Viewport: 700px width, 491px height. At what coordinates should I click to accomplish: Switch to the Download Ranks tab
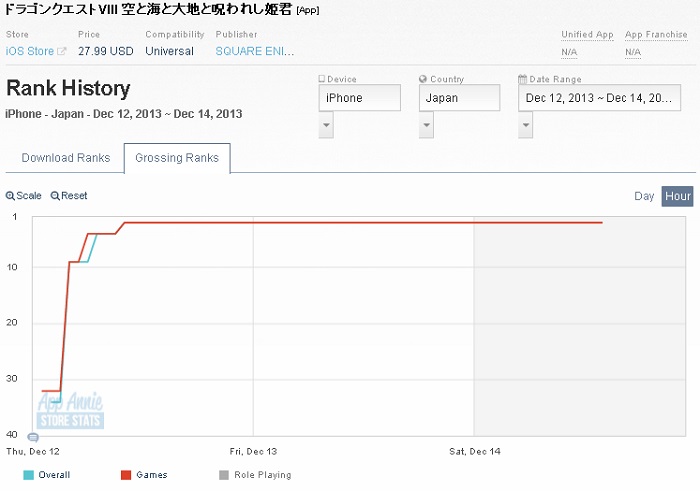(x=66, y=158)
